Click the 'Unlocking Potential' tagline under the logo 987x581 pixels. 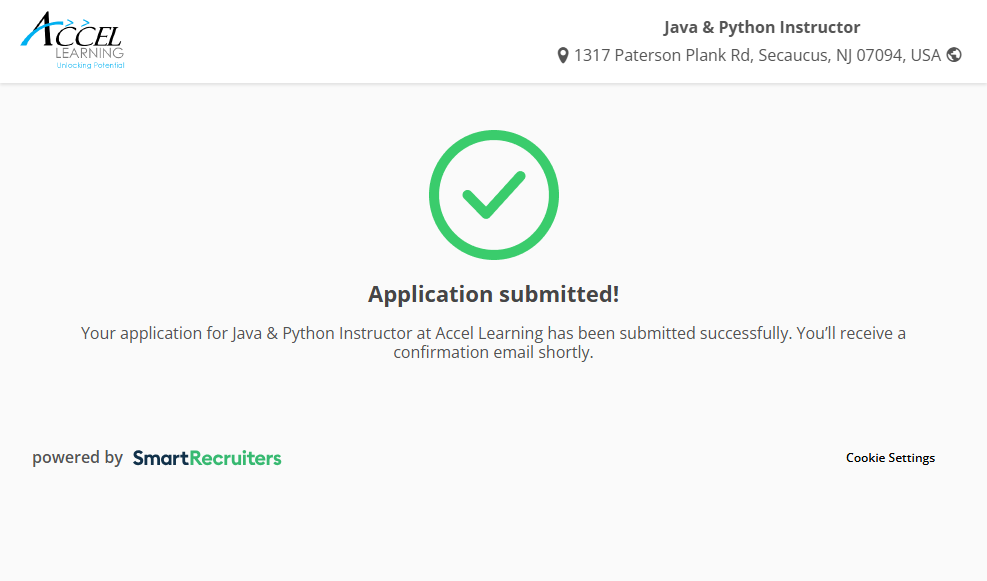(90, 65)
